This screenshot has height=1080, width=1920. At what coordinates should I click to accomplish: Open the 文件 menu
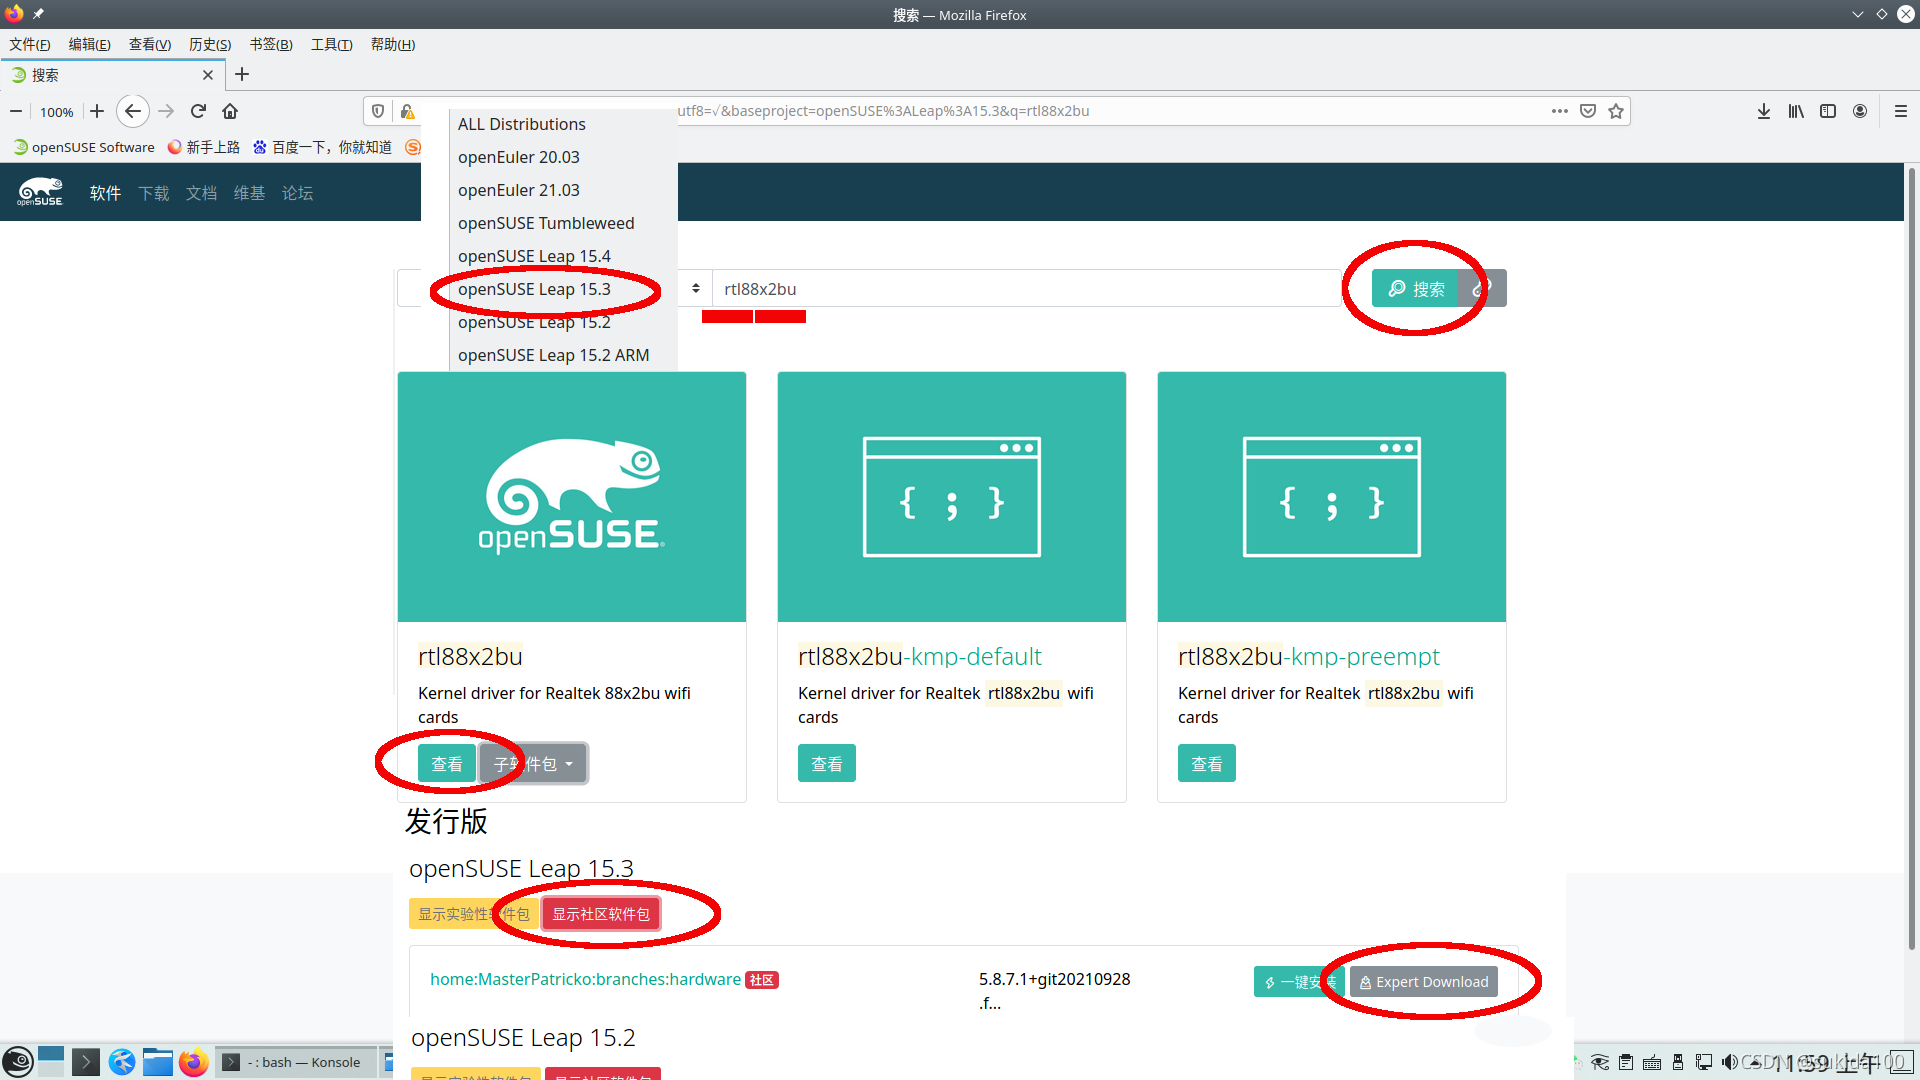coord(30,44)
